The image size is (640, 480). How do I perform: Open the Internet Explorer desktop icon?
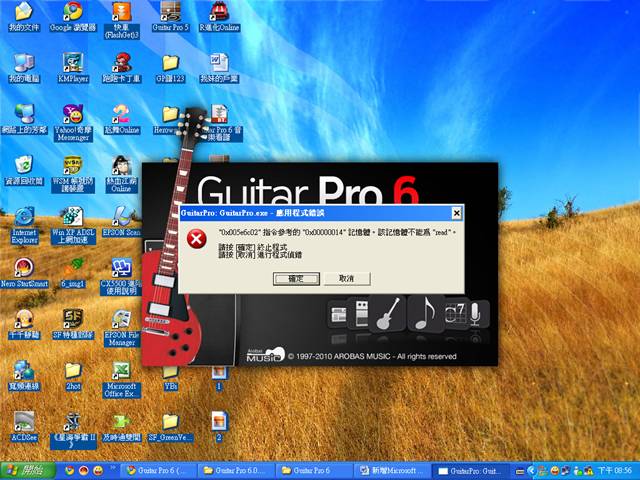(x=24, y=225)
